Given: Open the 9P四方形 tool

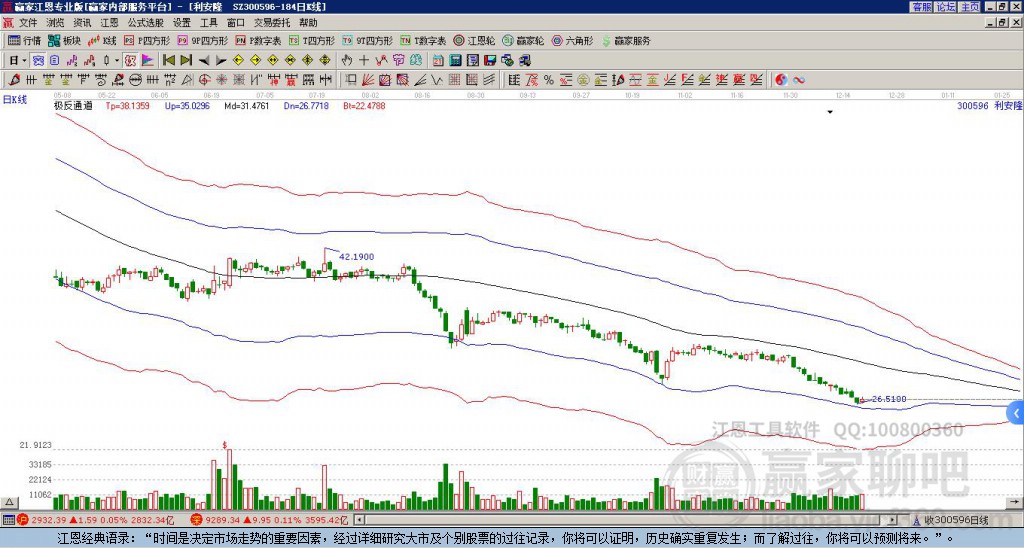Looking at the screenshot, I should [203, 40].
